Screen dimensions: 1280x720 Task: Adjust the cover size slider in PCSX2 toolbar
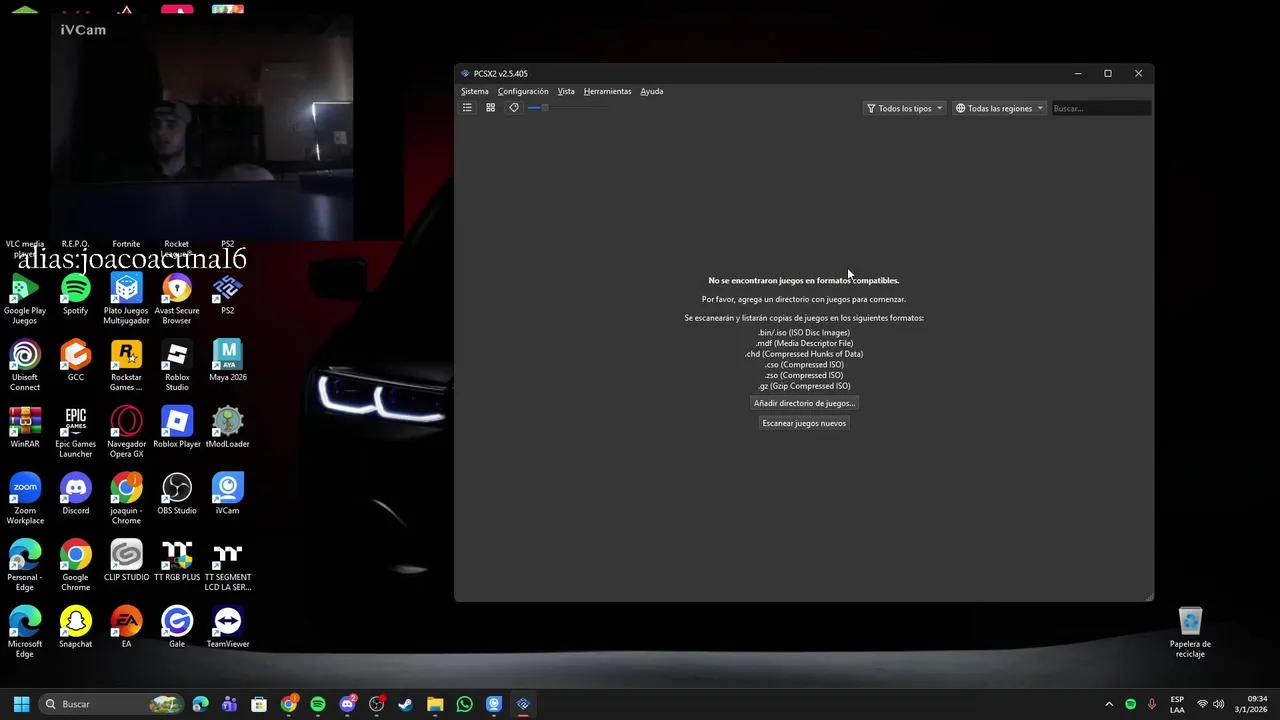566,108
